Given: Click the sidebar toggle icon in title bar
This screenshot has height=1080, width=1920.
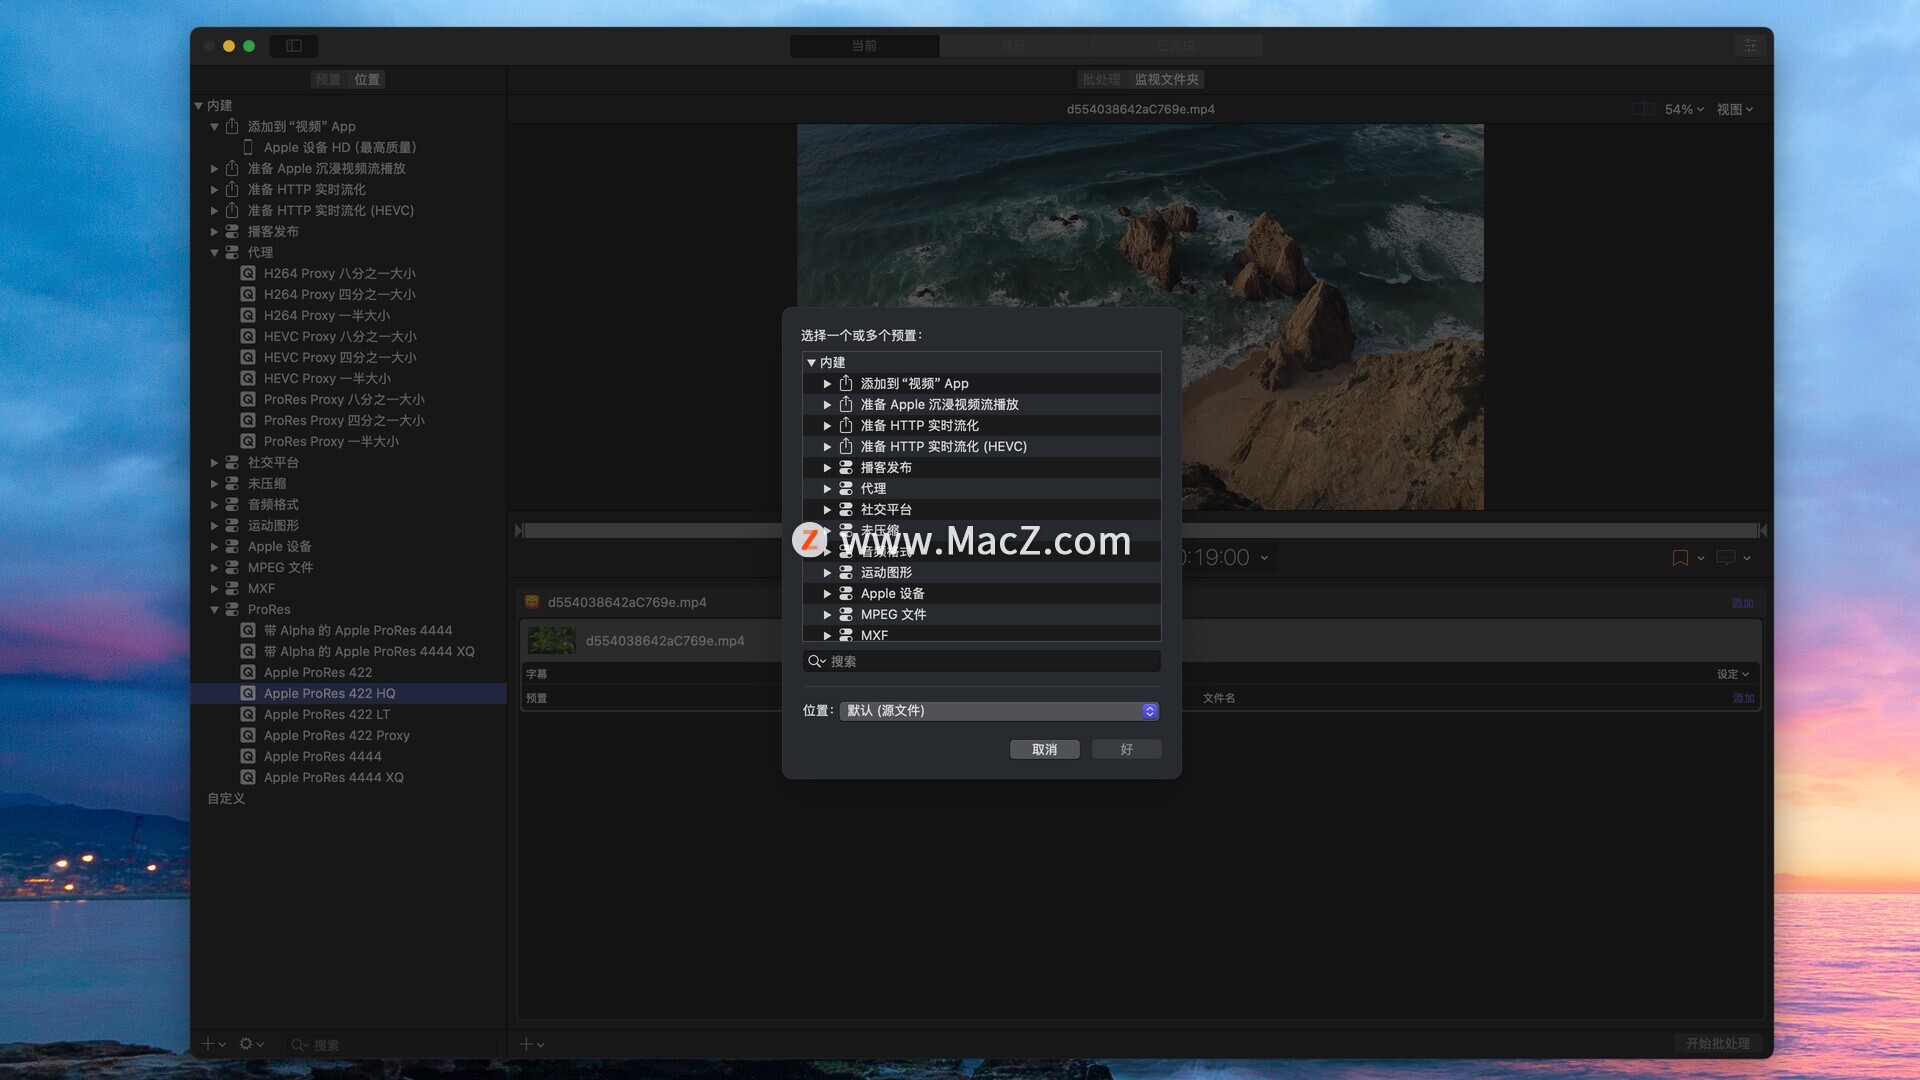Looking at the screenshot, I should click(294, 46).
